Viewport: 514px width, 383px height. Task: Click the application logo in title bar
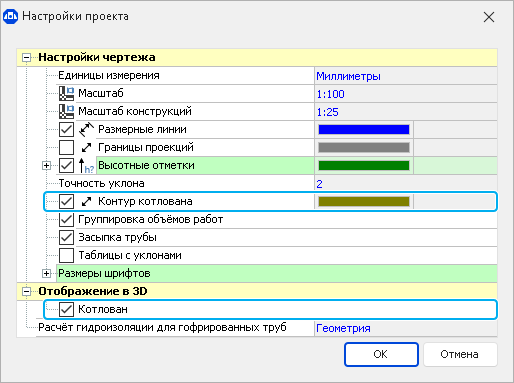coord(10,16)
